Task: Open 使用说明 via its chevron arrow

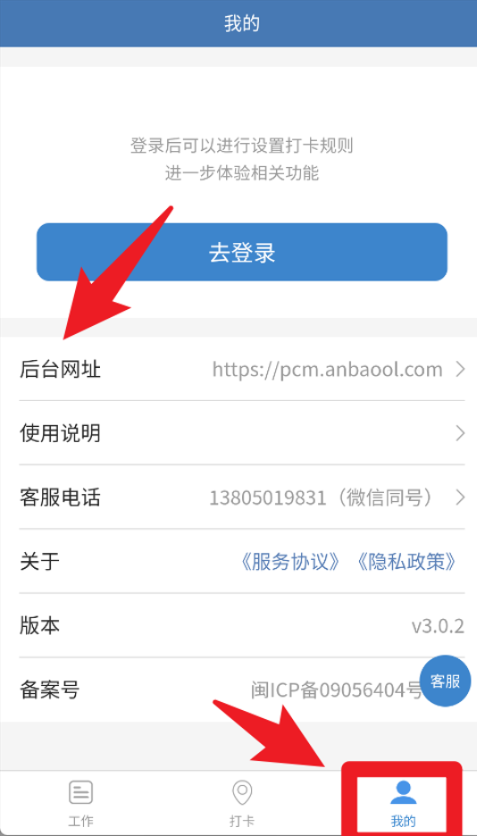Action: 460,433
